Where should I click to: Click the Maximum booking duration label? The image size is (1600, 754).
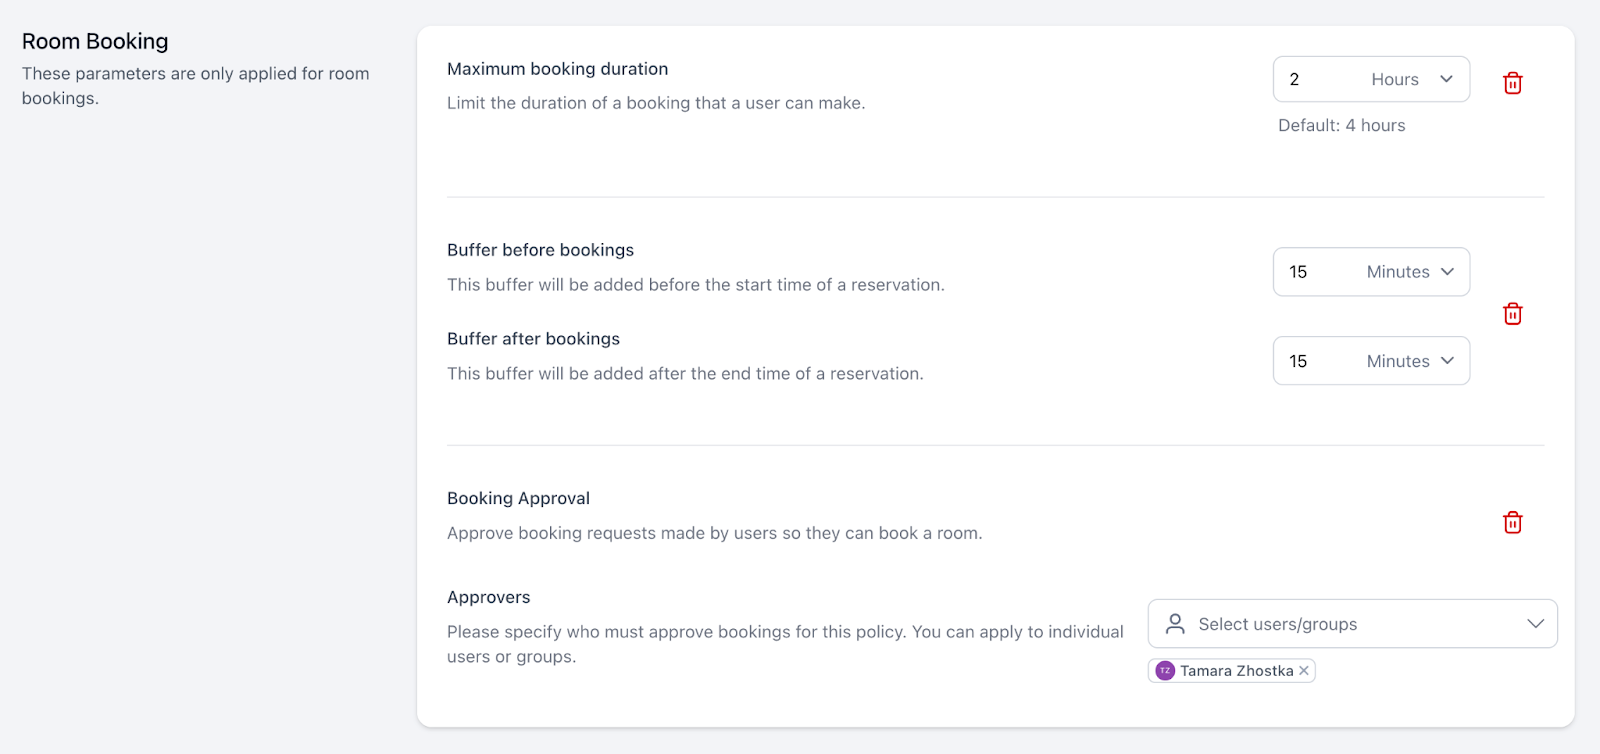(557, 69)
